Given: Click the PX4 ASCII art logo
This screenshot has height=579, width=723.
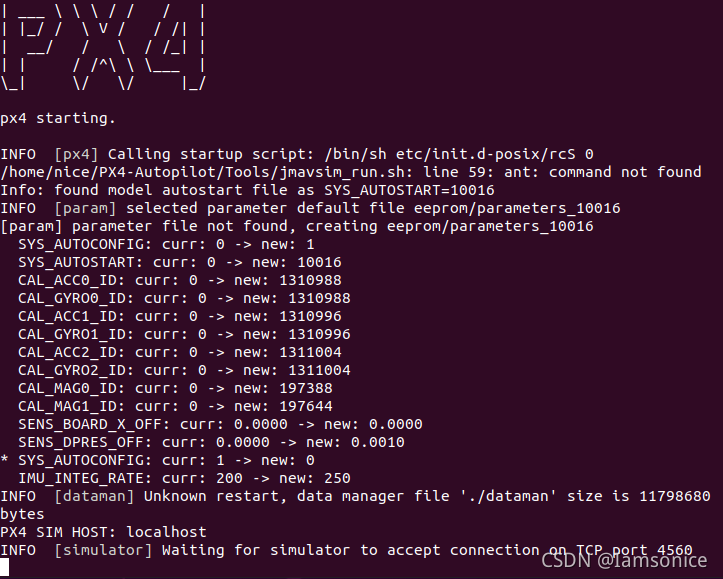Looking at the screenshot, I should click(x=103, y=46).
